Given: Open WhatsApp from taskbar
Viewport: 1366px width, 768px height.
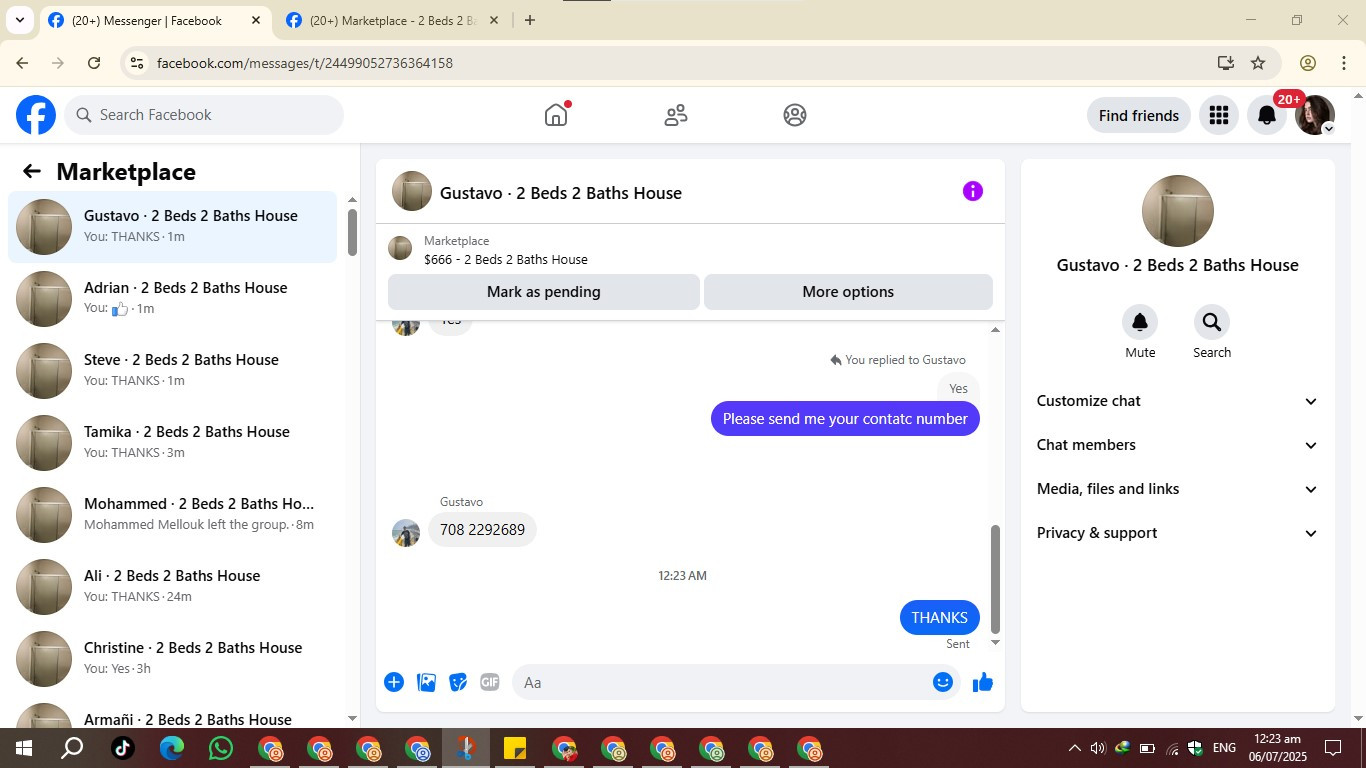Looking at the screenshot, I should click(221, 748).
